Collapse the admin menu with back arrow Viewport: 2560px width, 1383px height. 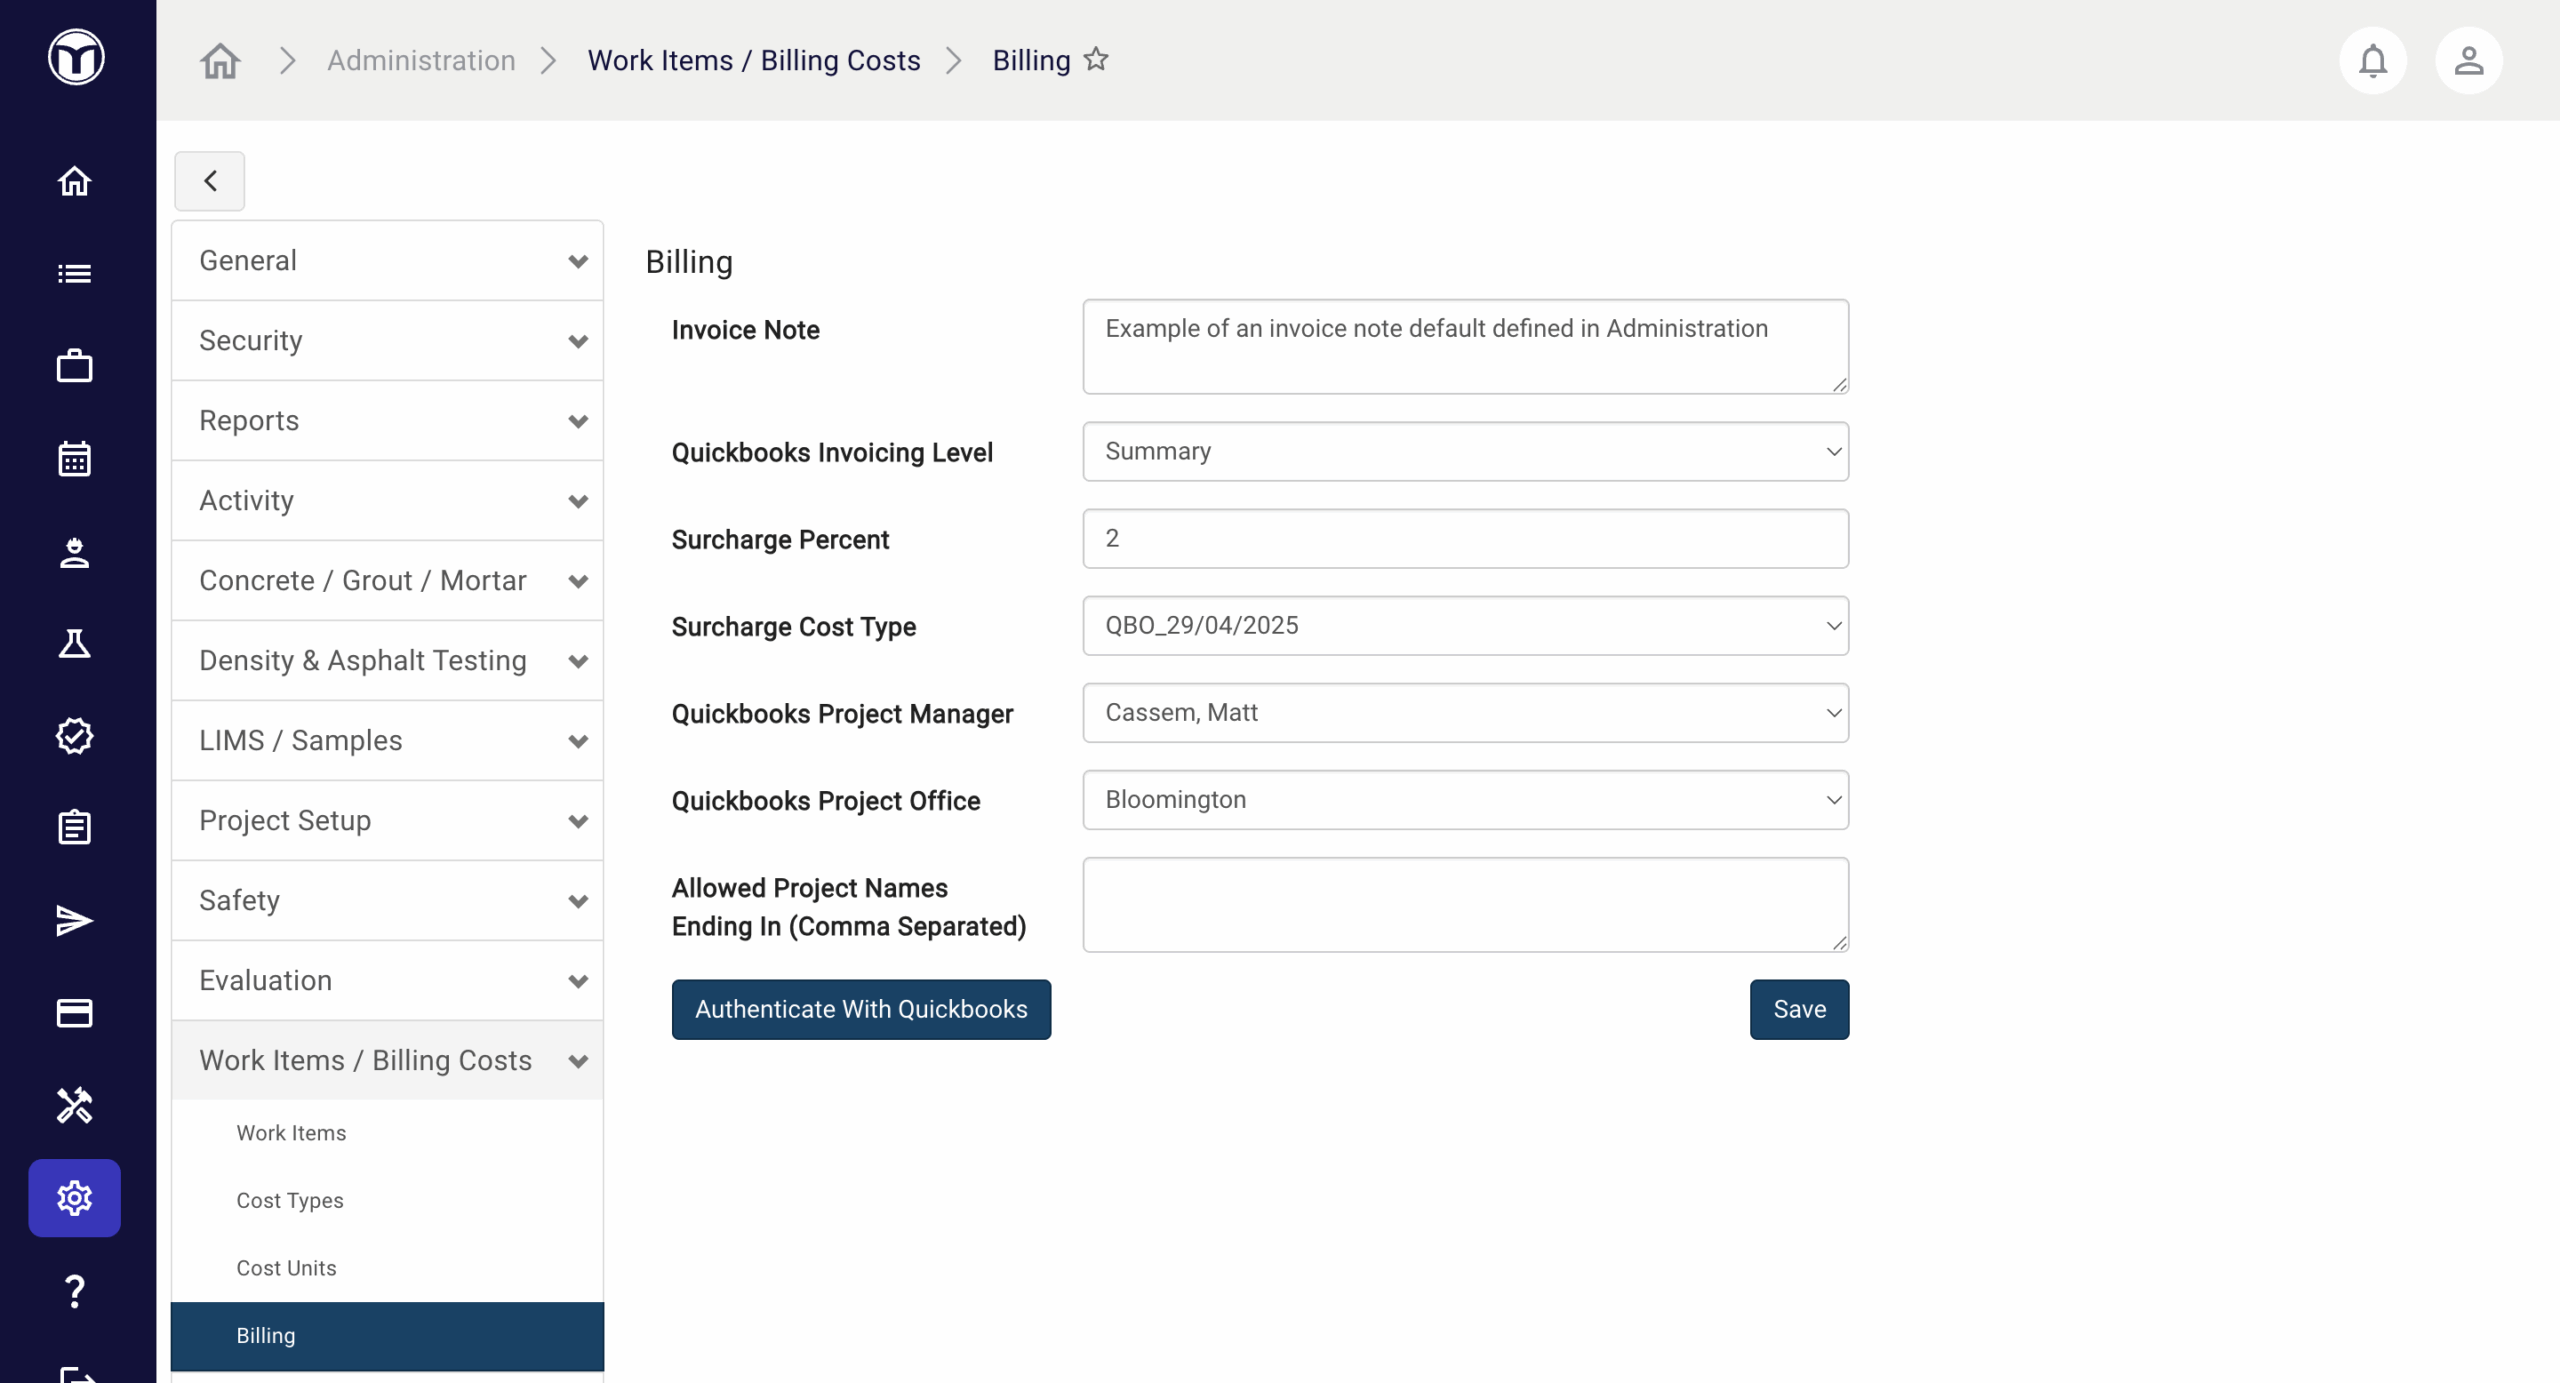[x=210, y=181]
